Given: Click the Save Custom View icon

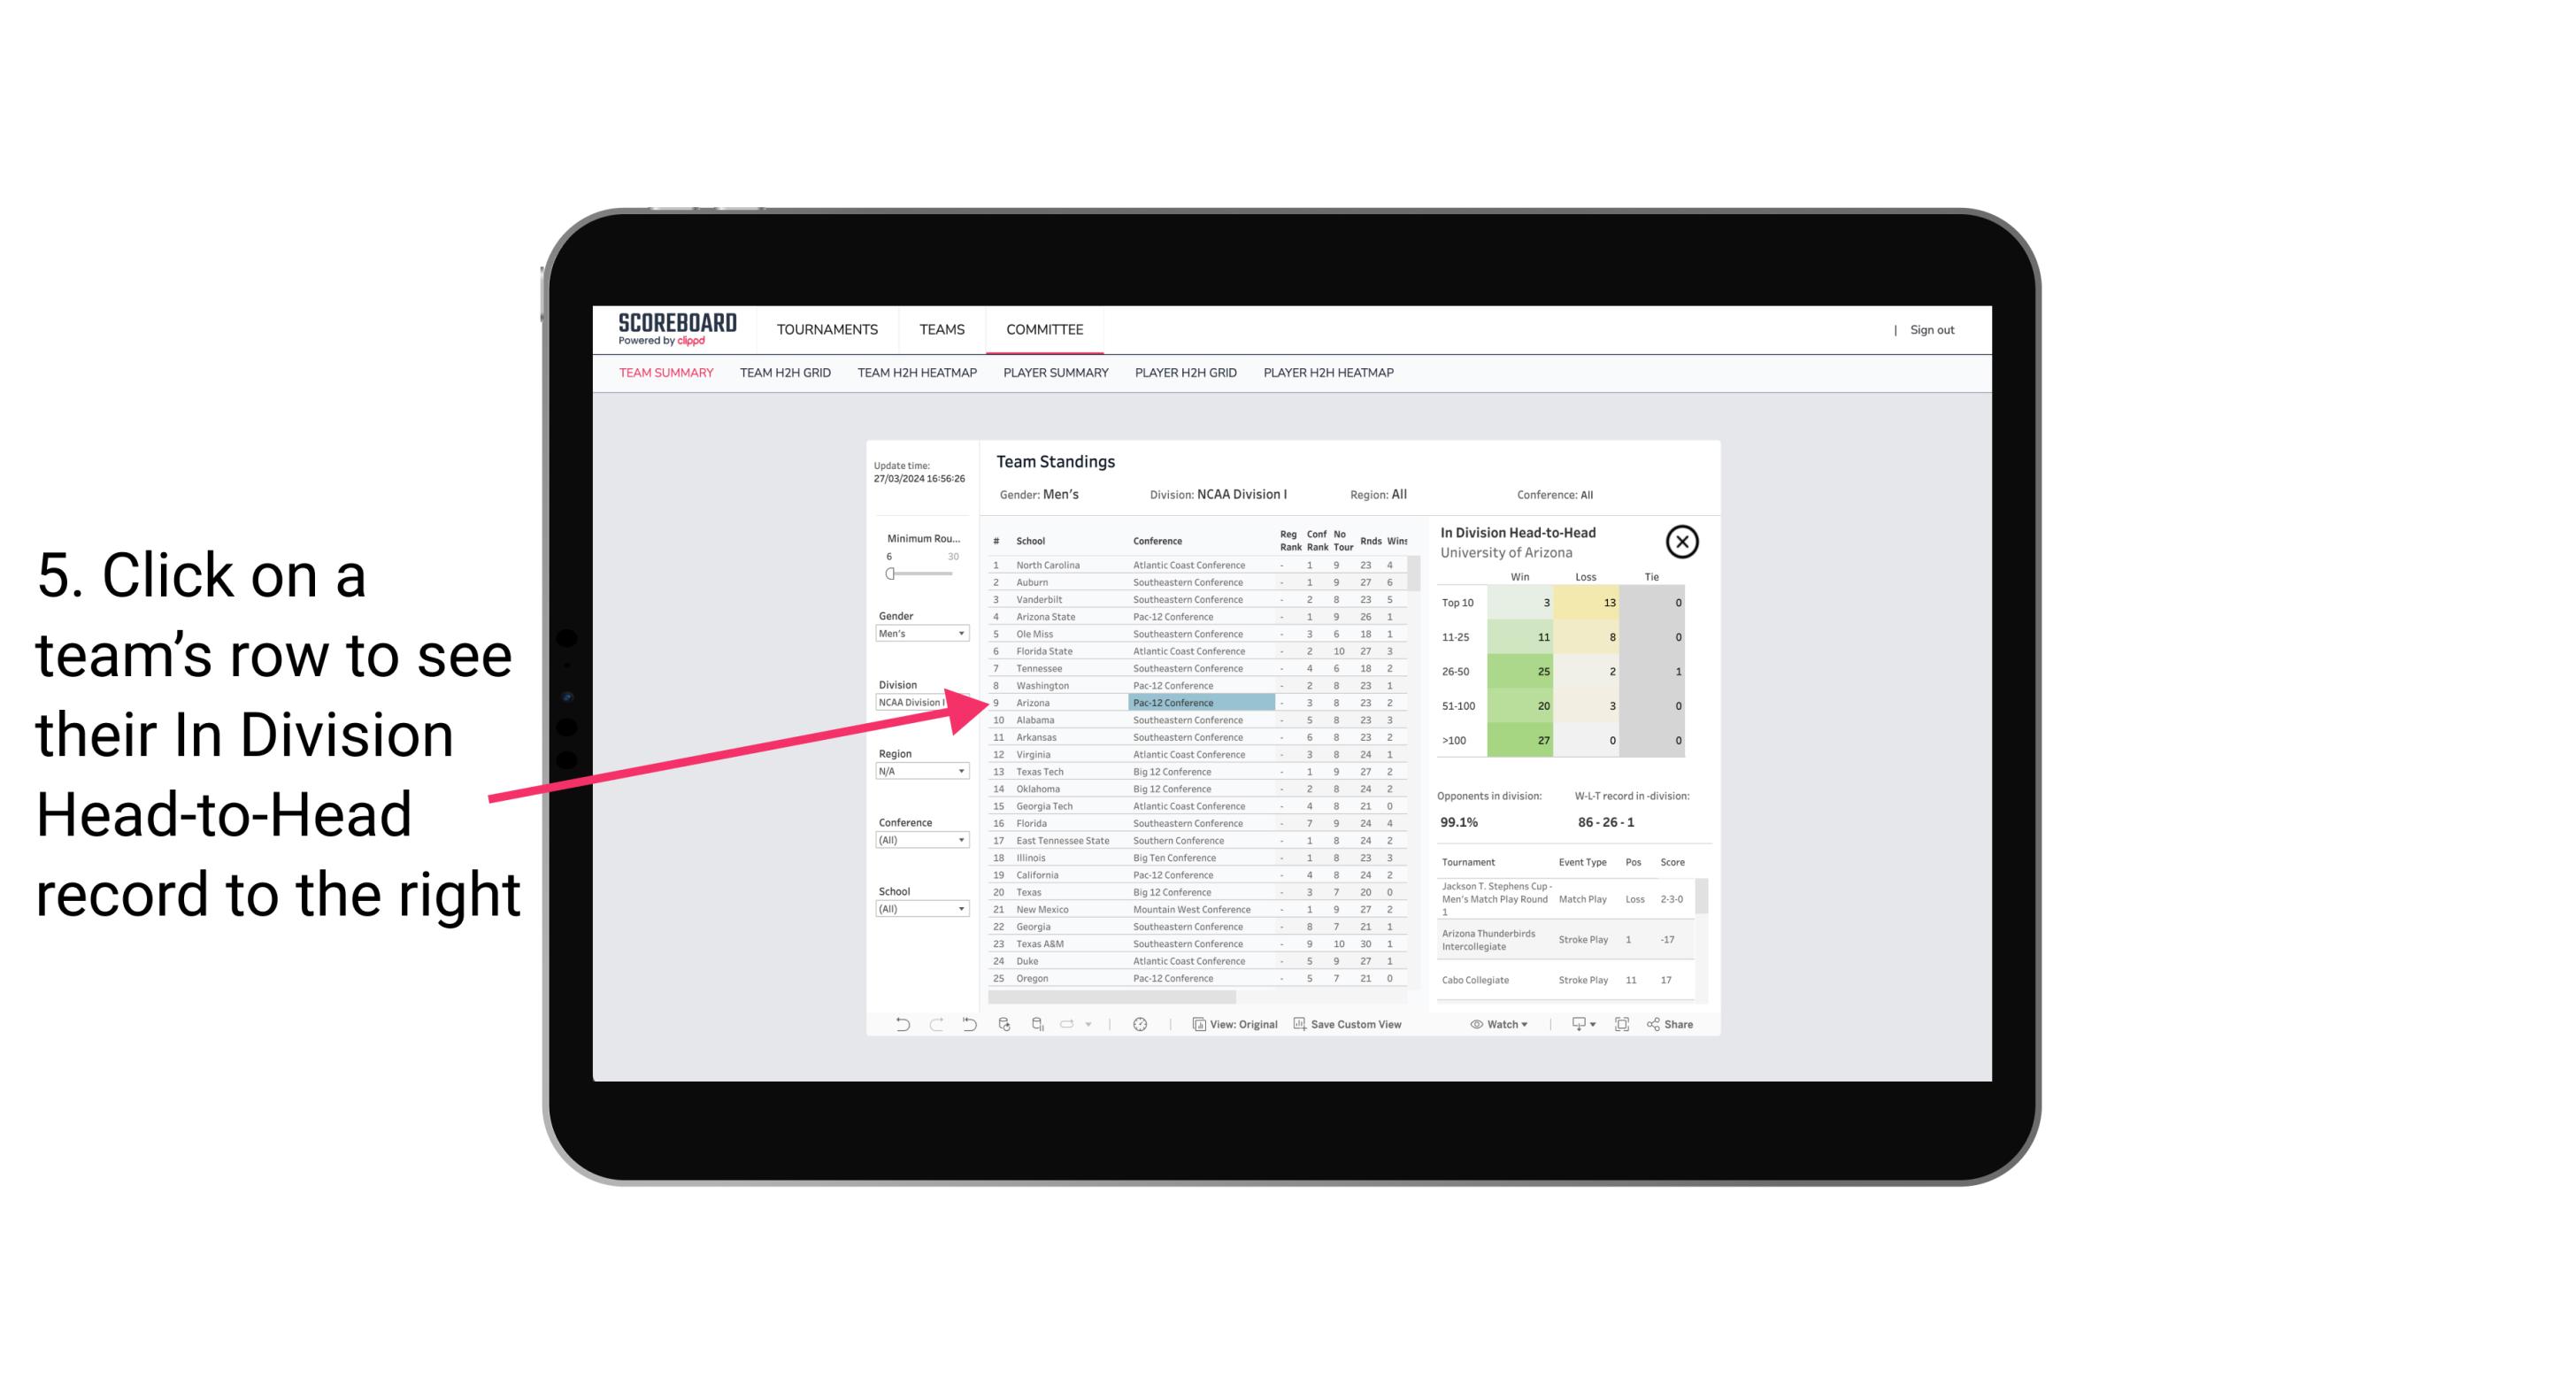Looking at the screenshot, I should 1302,1024.
